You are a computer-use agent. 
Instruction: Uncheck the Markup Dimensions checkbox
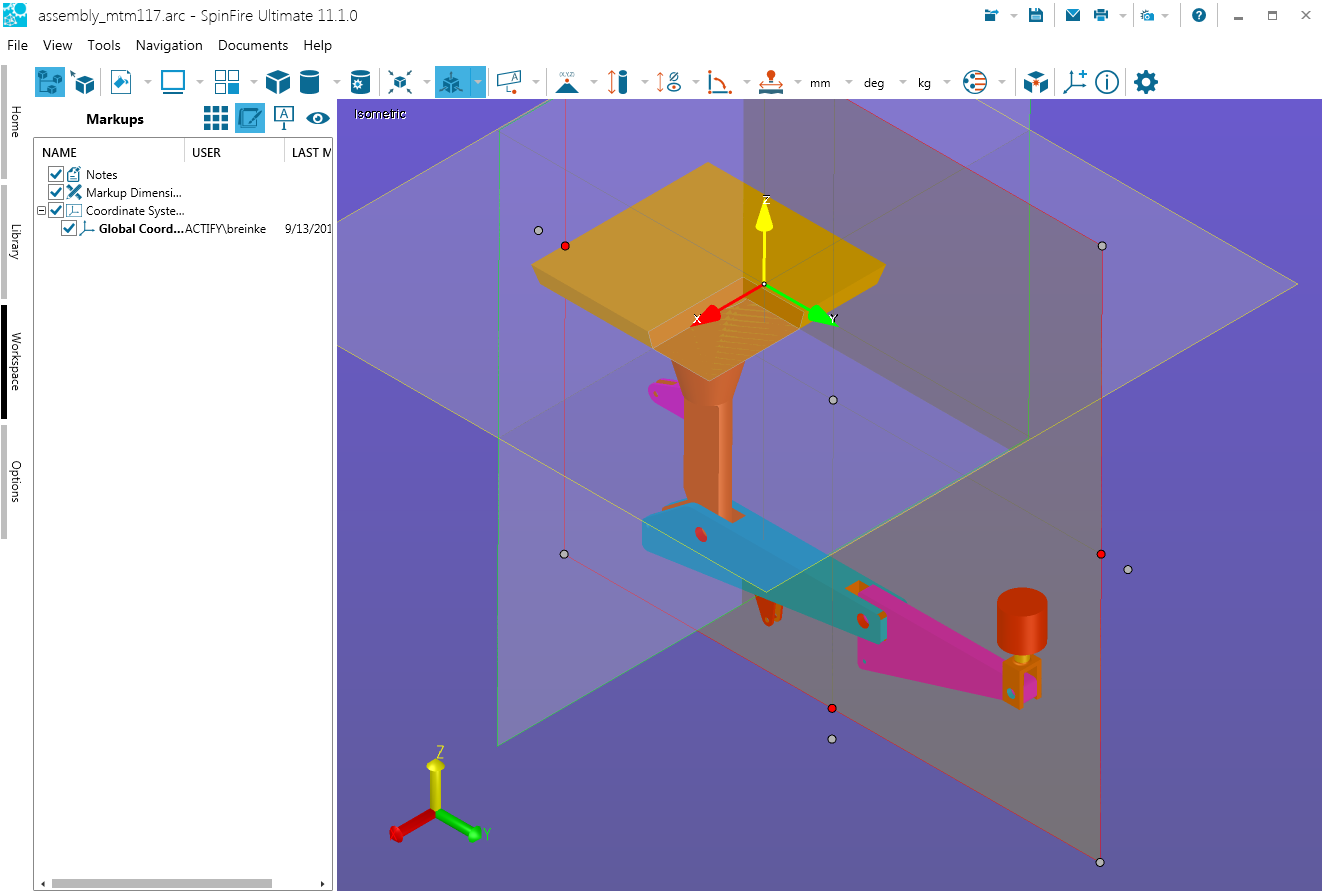click(x=56, y=193)
